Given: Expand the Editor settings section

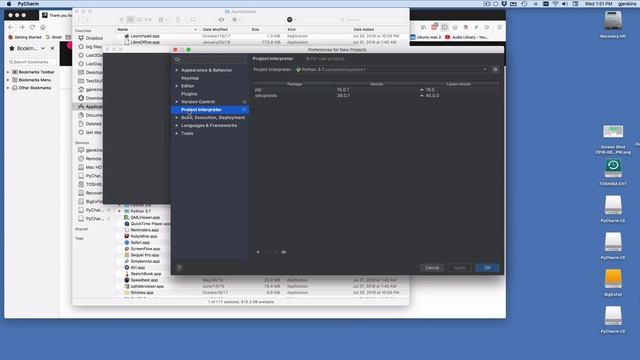Looking at the screenshot, I should 177,86.
